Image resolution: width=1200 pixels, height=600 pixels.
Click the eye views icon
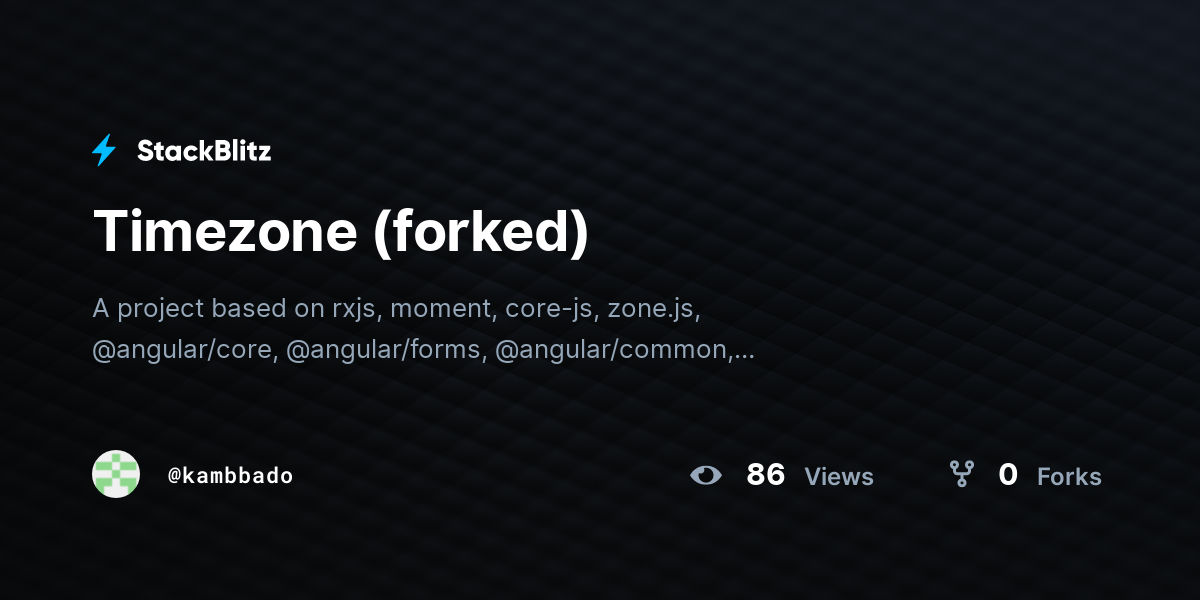[706, 475]
